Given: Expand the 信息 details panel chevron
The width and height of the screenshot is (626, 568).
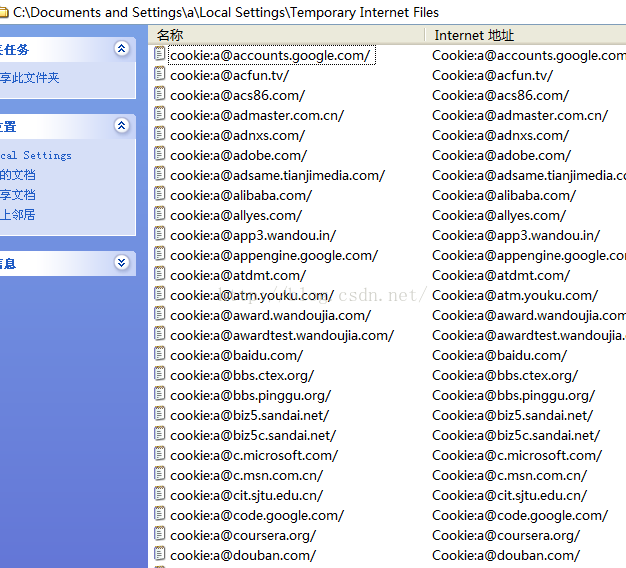Looking at the screenshot, I should point(122,262).
